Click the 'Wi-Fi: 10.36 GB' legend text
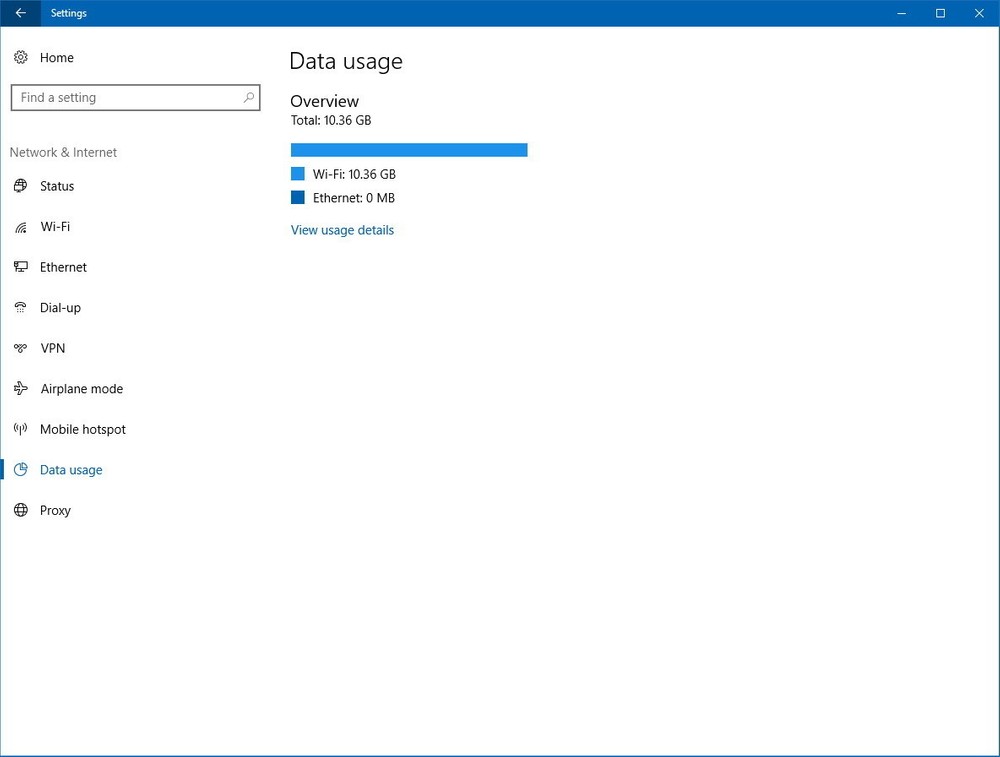The height and width of the screenshot is (757, 1000). point(354,174)
